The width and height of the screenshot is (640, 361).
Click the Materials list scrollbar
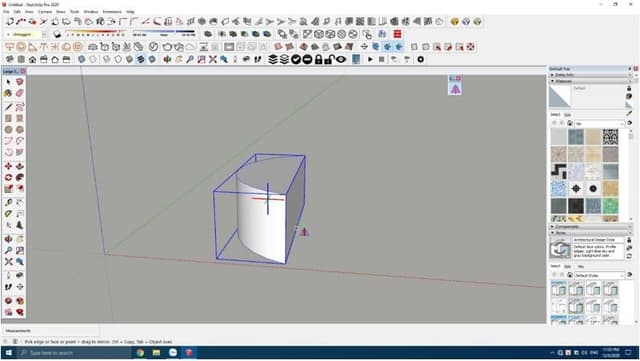(631, 174)
